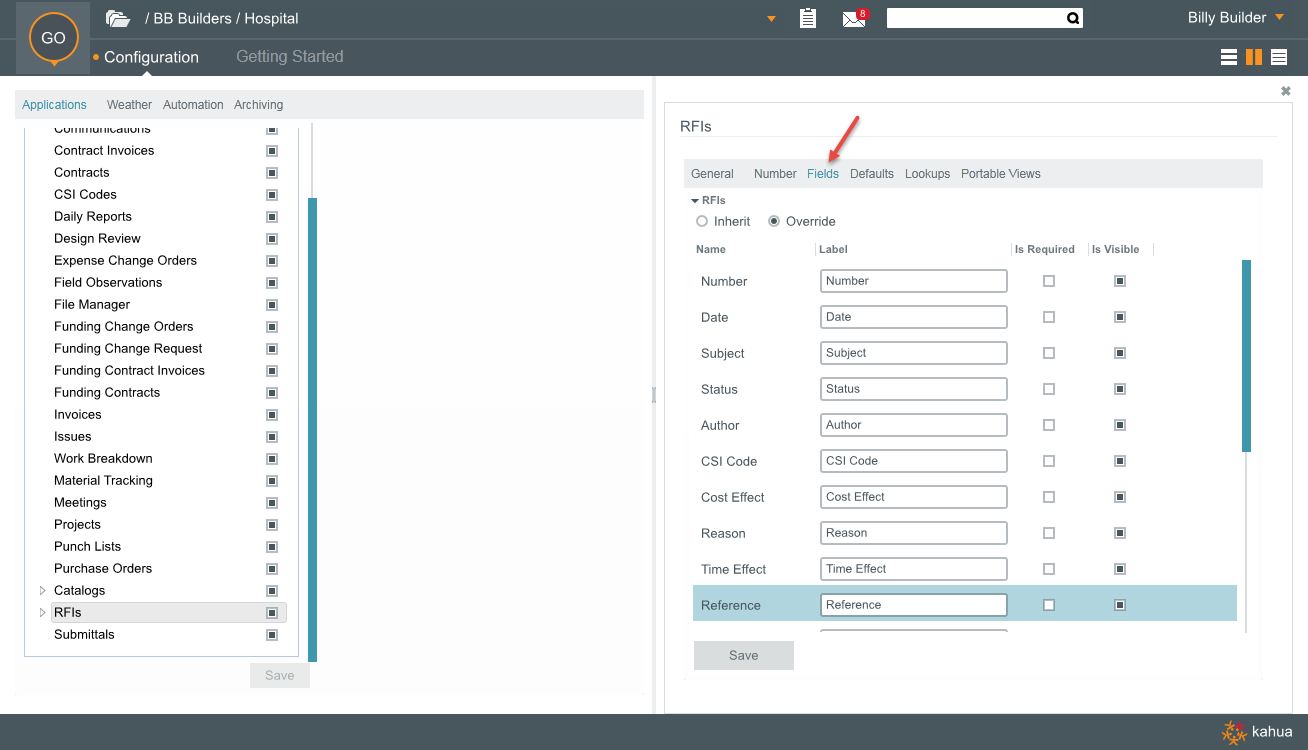Open the clipboard tasks icon
Image resolution: width=1308 pixels, height=750 pixels.
coord(808,18)
